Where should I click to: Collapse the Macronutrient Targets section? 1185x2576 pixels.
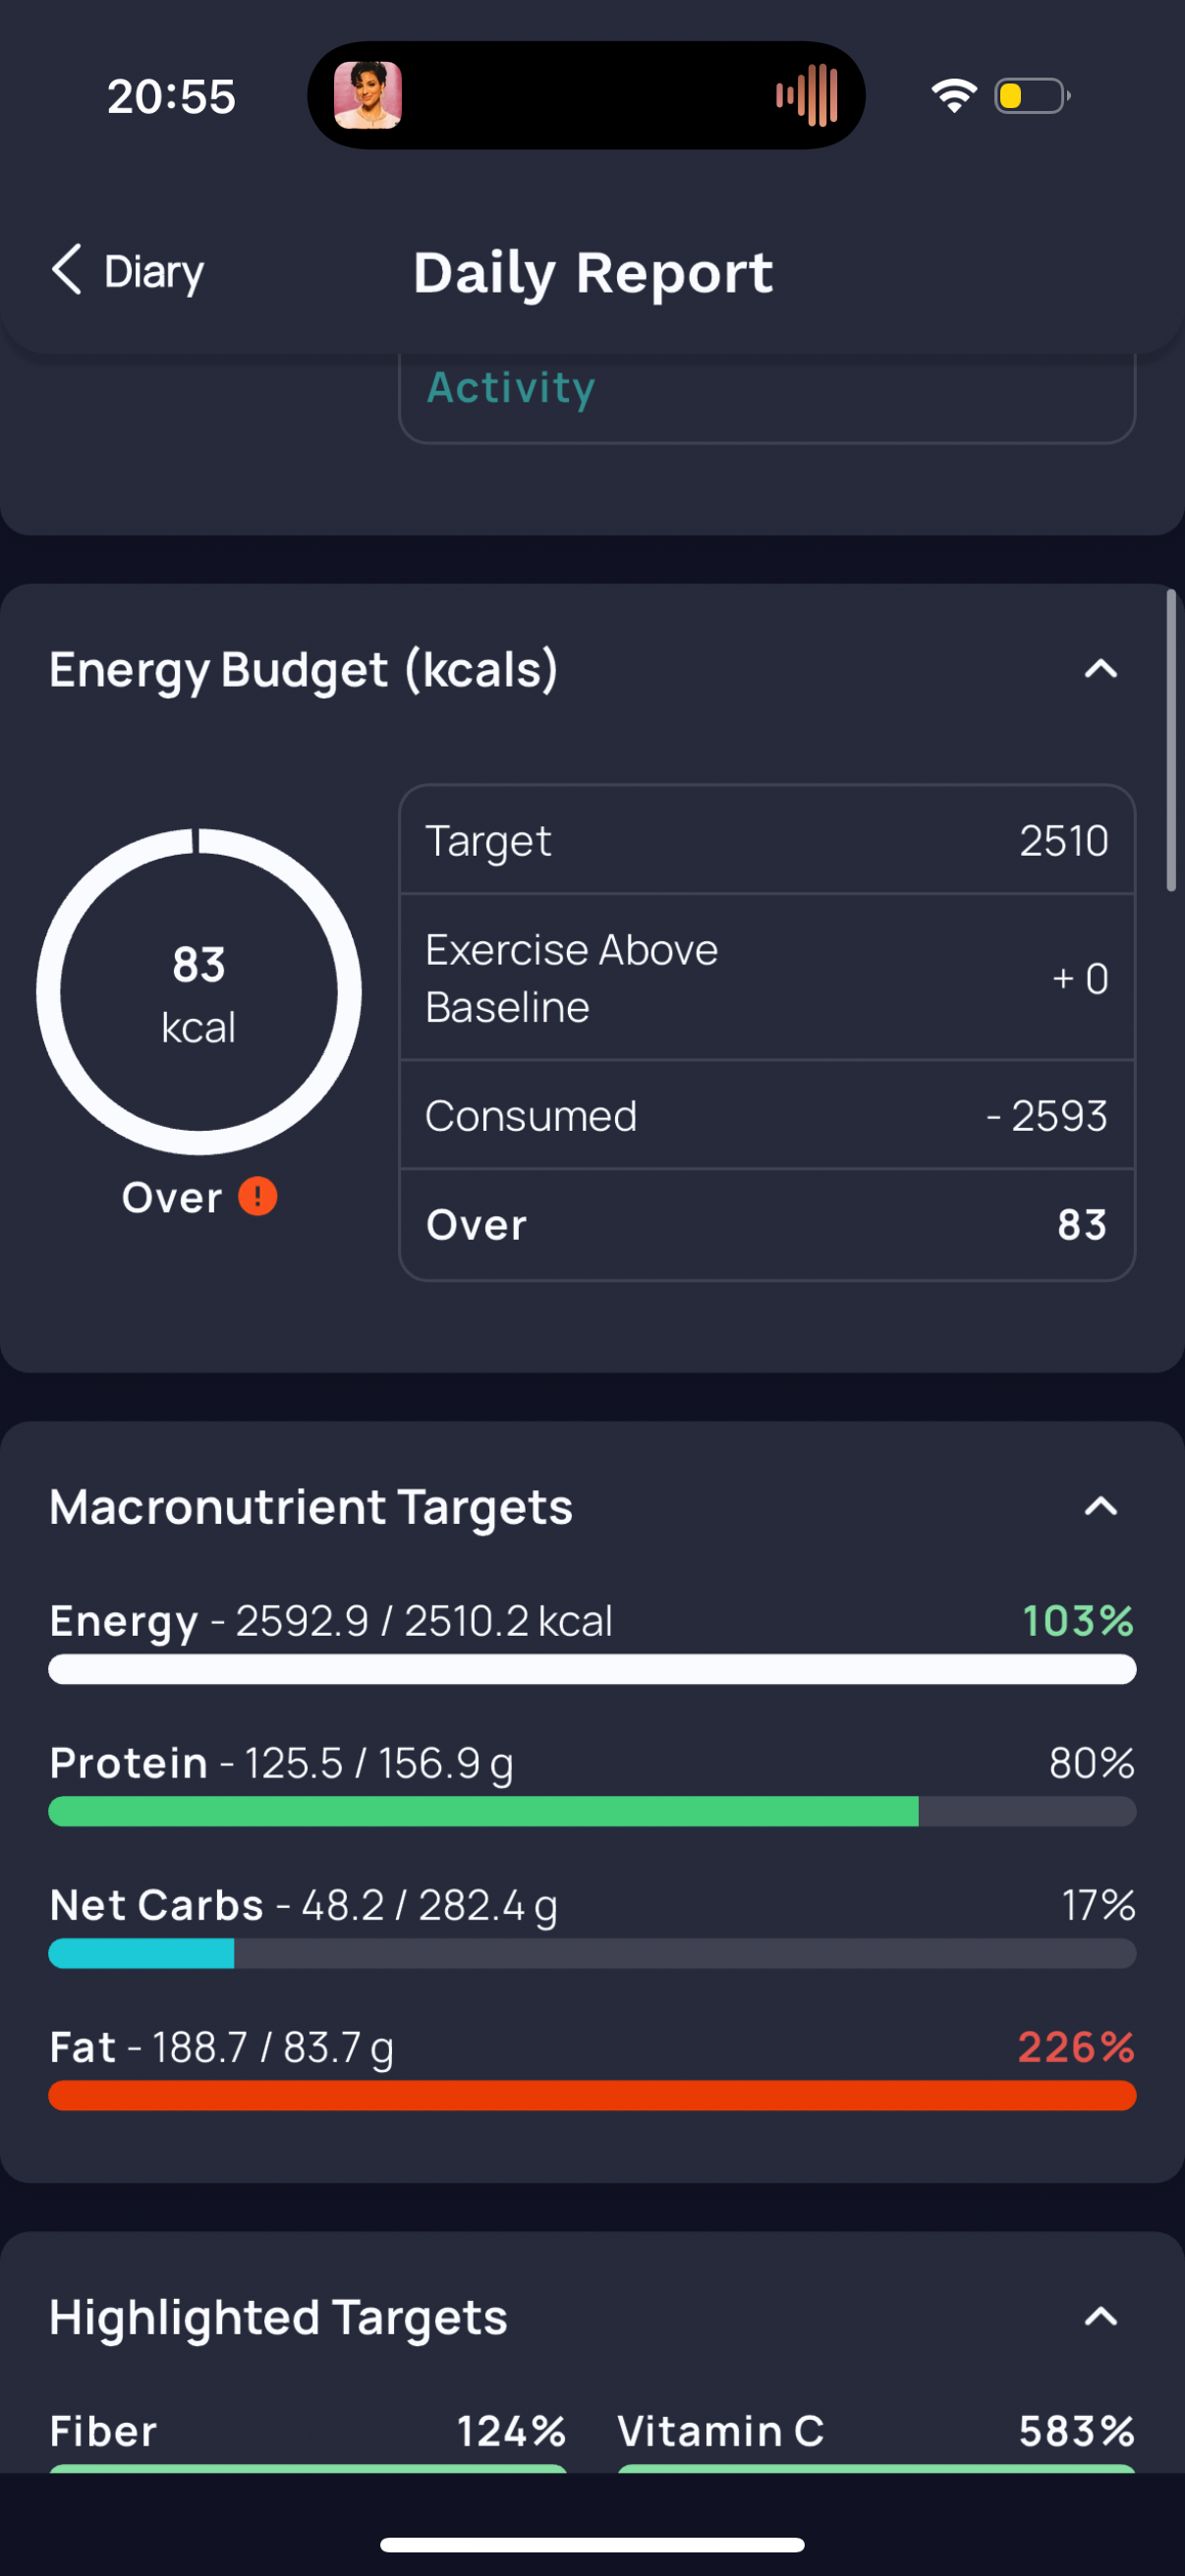[1101, 1506]
